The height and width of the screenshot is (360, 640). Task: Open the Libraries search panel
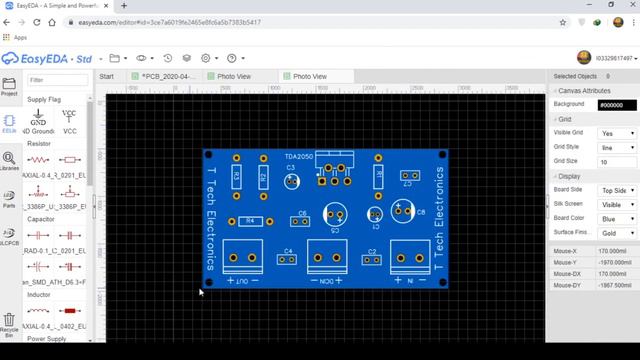(9, 161)
